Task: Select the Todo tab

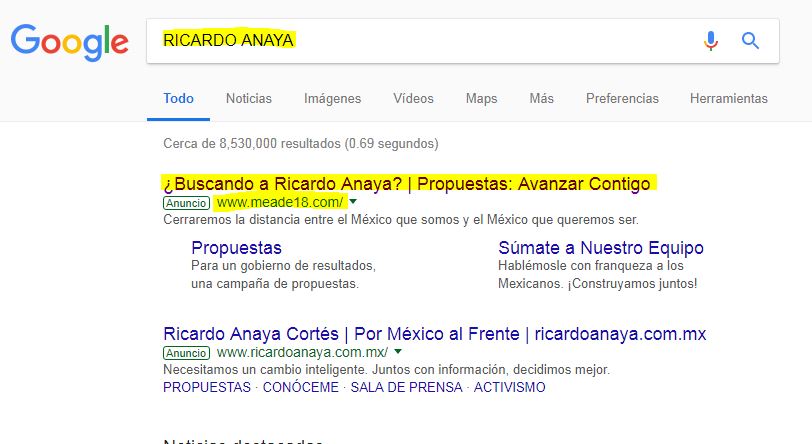Action: [179, 98]
